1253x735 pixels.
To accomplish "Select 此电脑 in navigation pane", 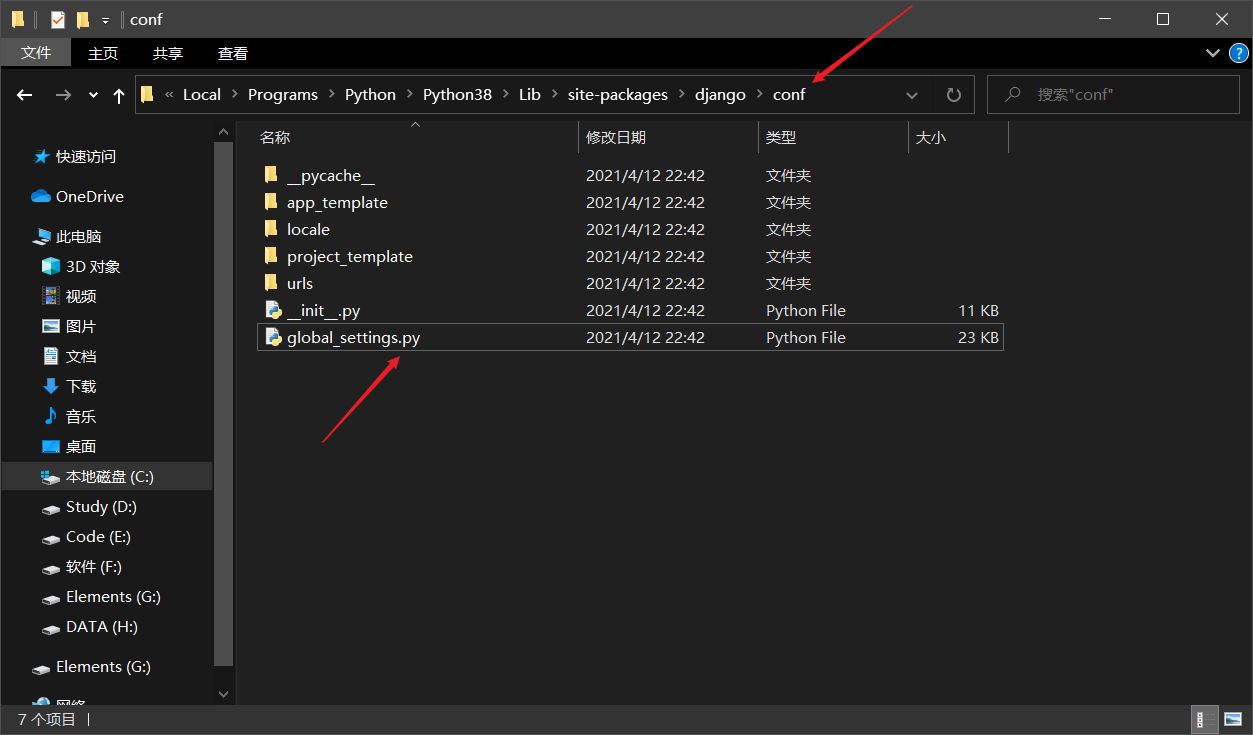I will coord(79,237).
